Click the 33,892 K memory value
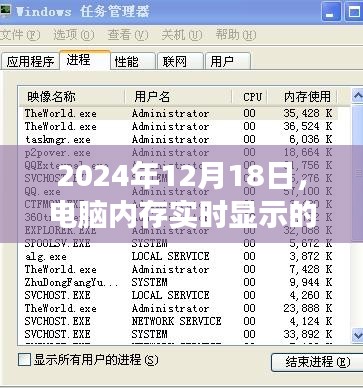The height and width of the screenshot is (388, 363). (x=308, y=334)
